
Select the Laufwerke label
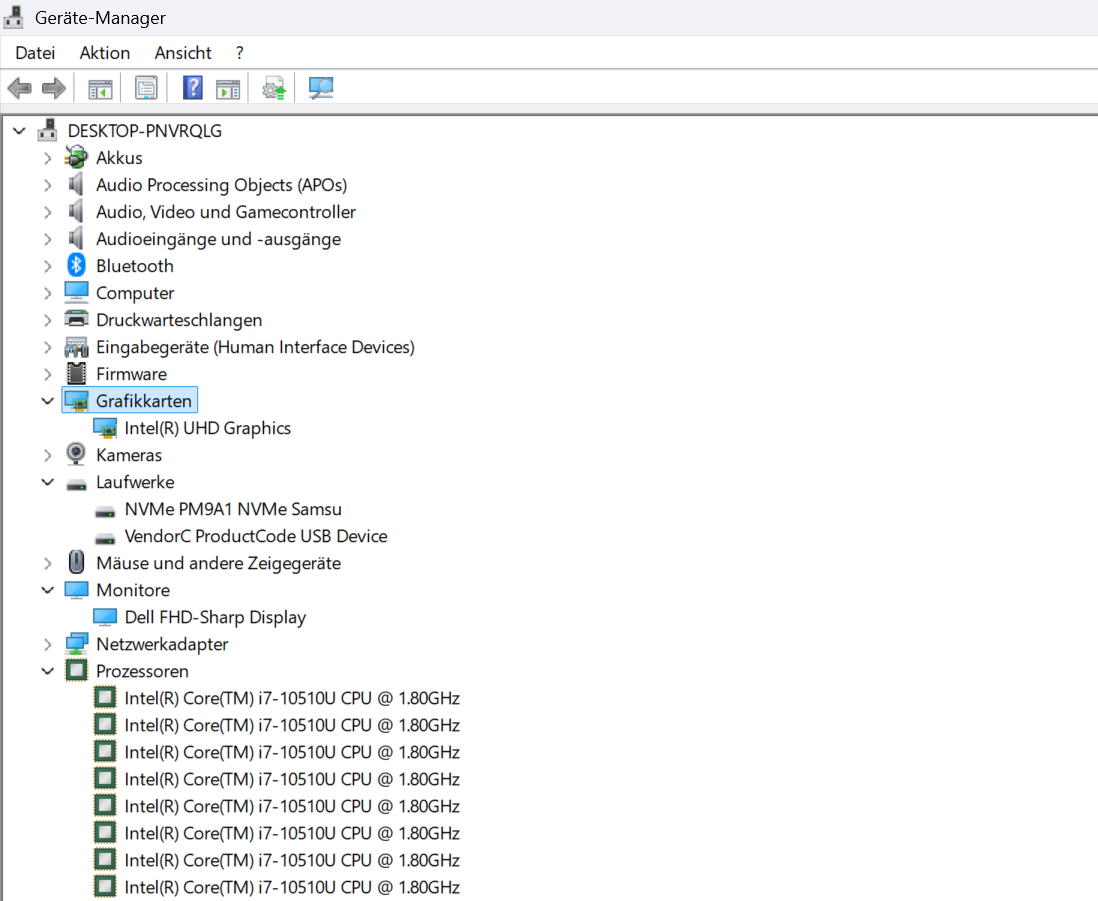pos(135,482)
